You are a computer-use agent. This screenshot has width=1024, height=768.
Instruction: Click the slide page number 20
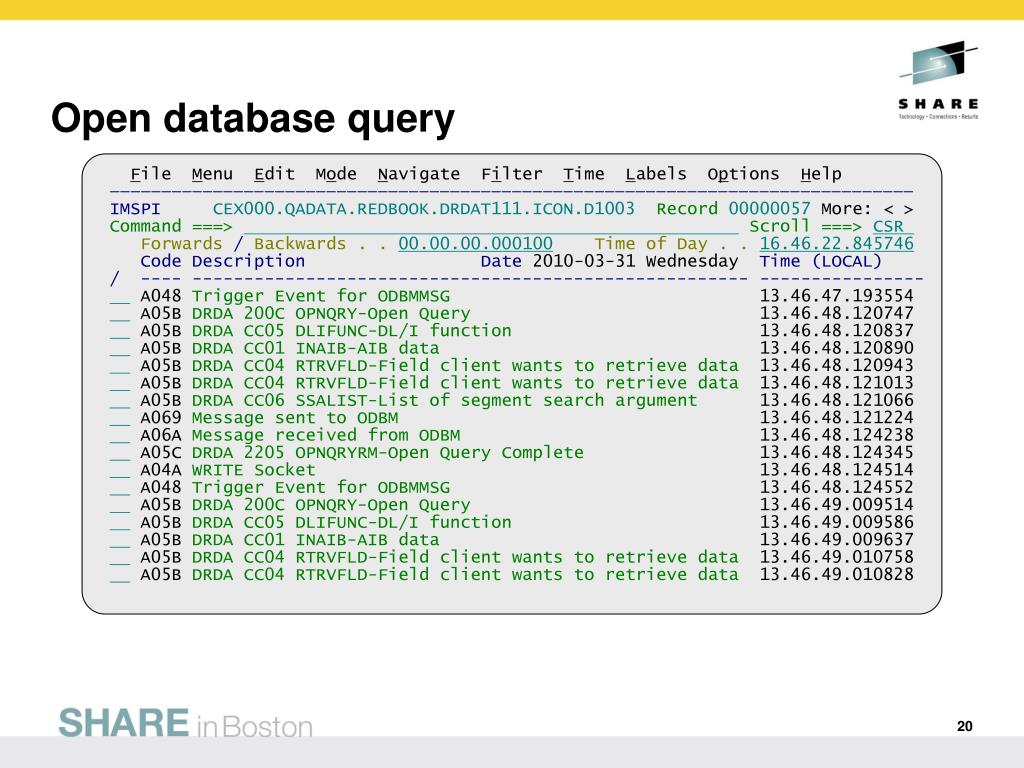point(964,727)
